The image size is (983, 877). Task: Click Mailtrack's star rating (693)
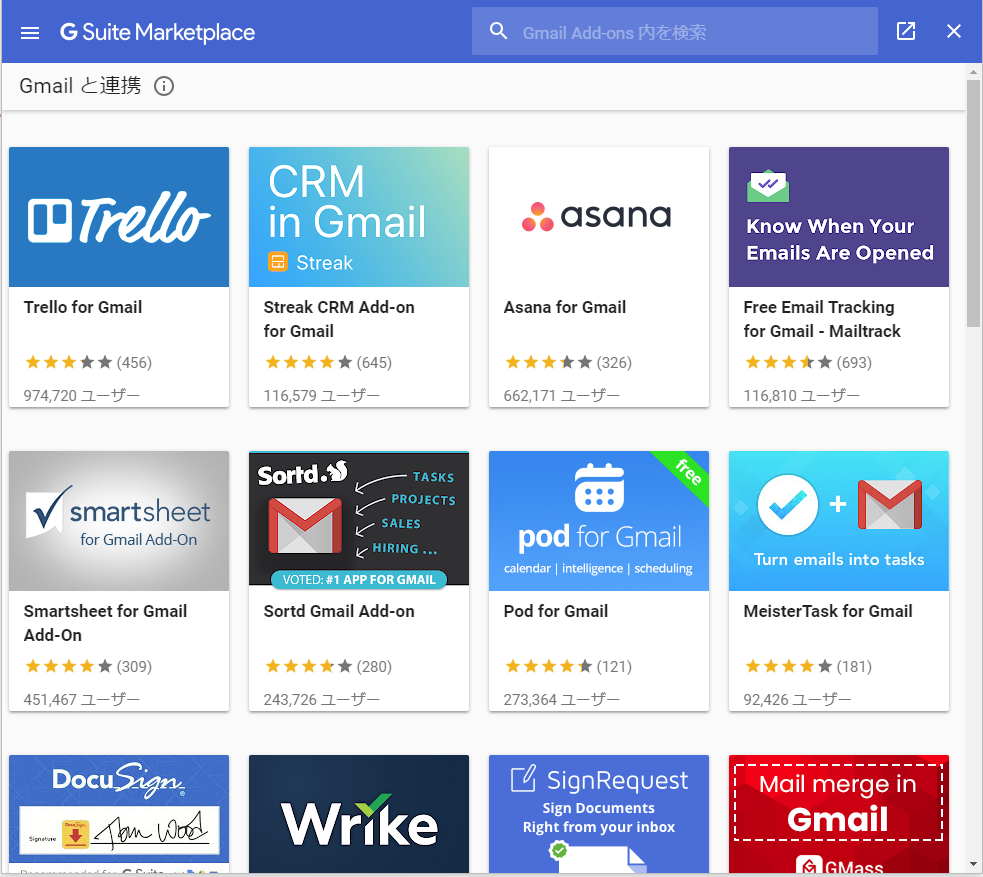(808, 362)
